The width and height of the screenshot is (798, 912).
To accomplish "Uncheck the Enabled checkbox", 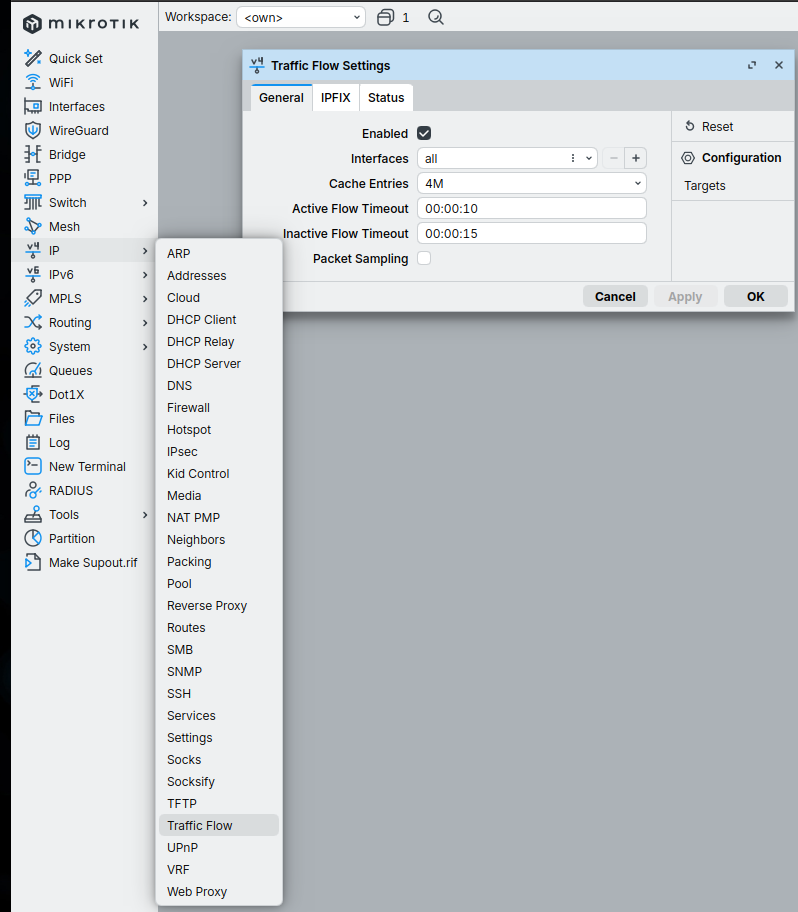I will coord(424,133).
